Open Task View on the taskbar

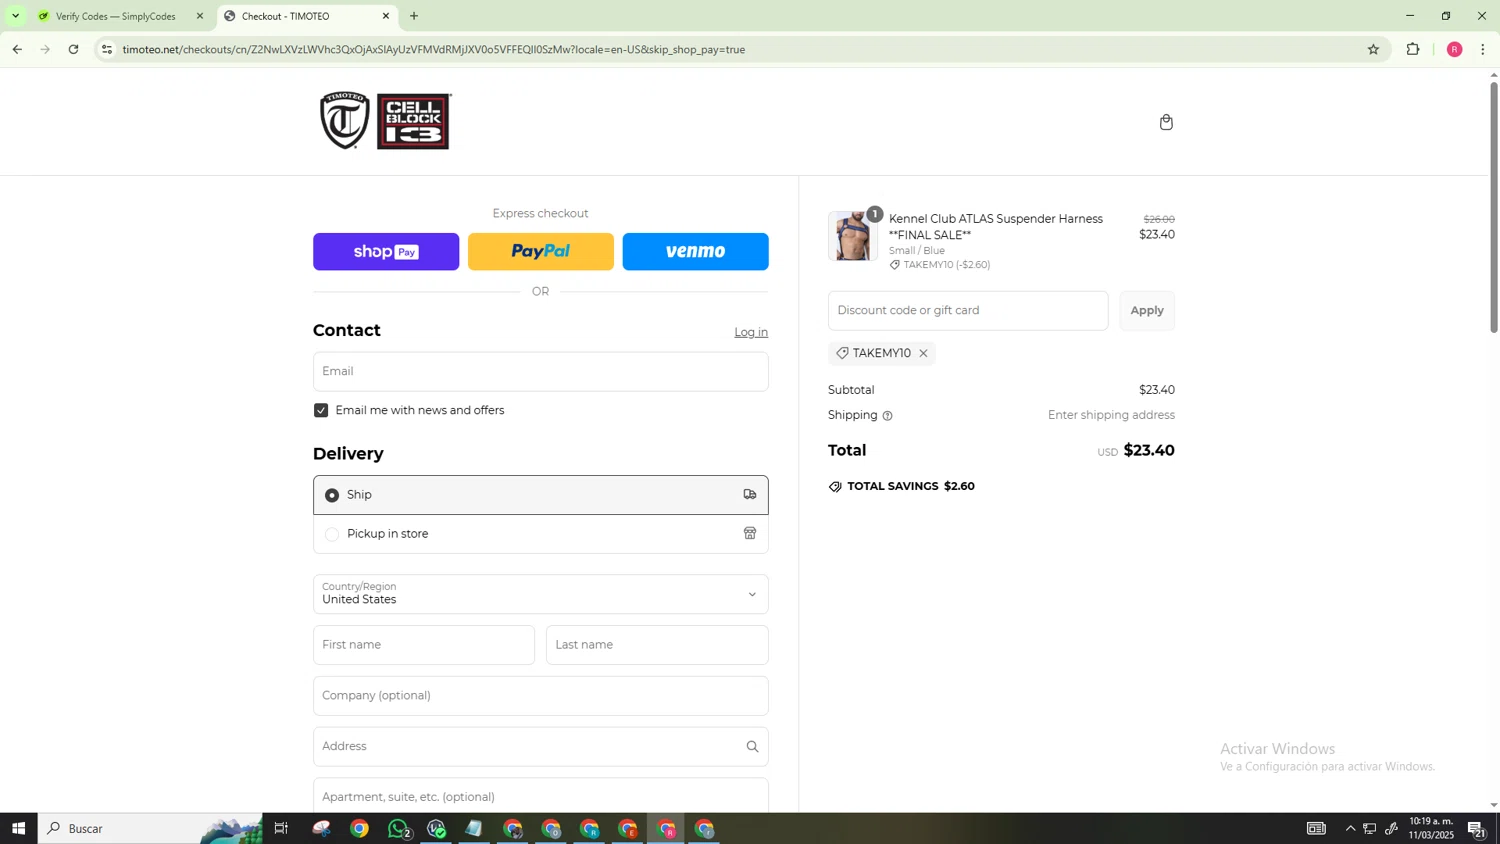tap(281, 828)
